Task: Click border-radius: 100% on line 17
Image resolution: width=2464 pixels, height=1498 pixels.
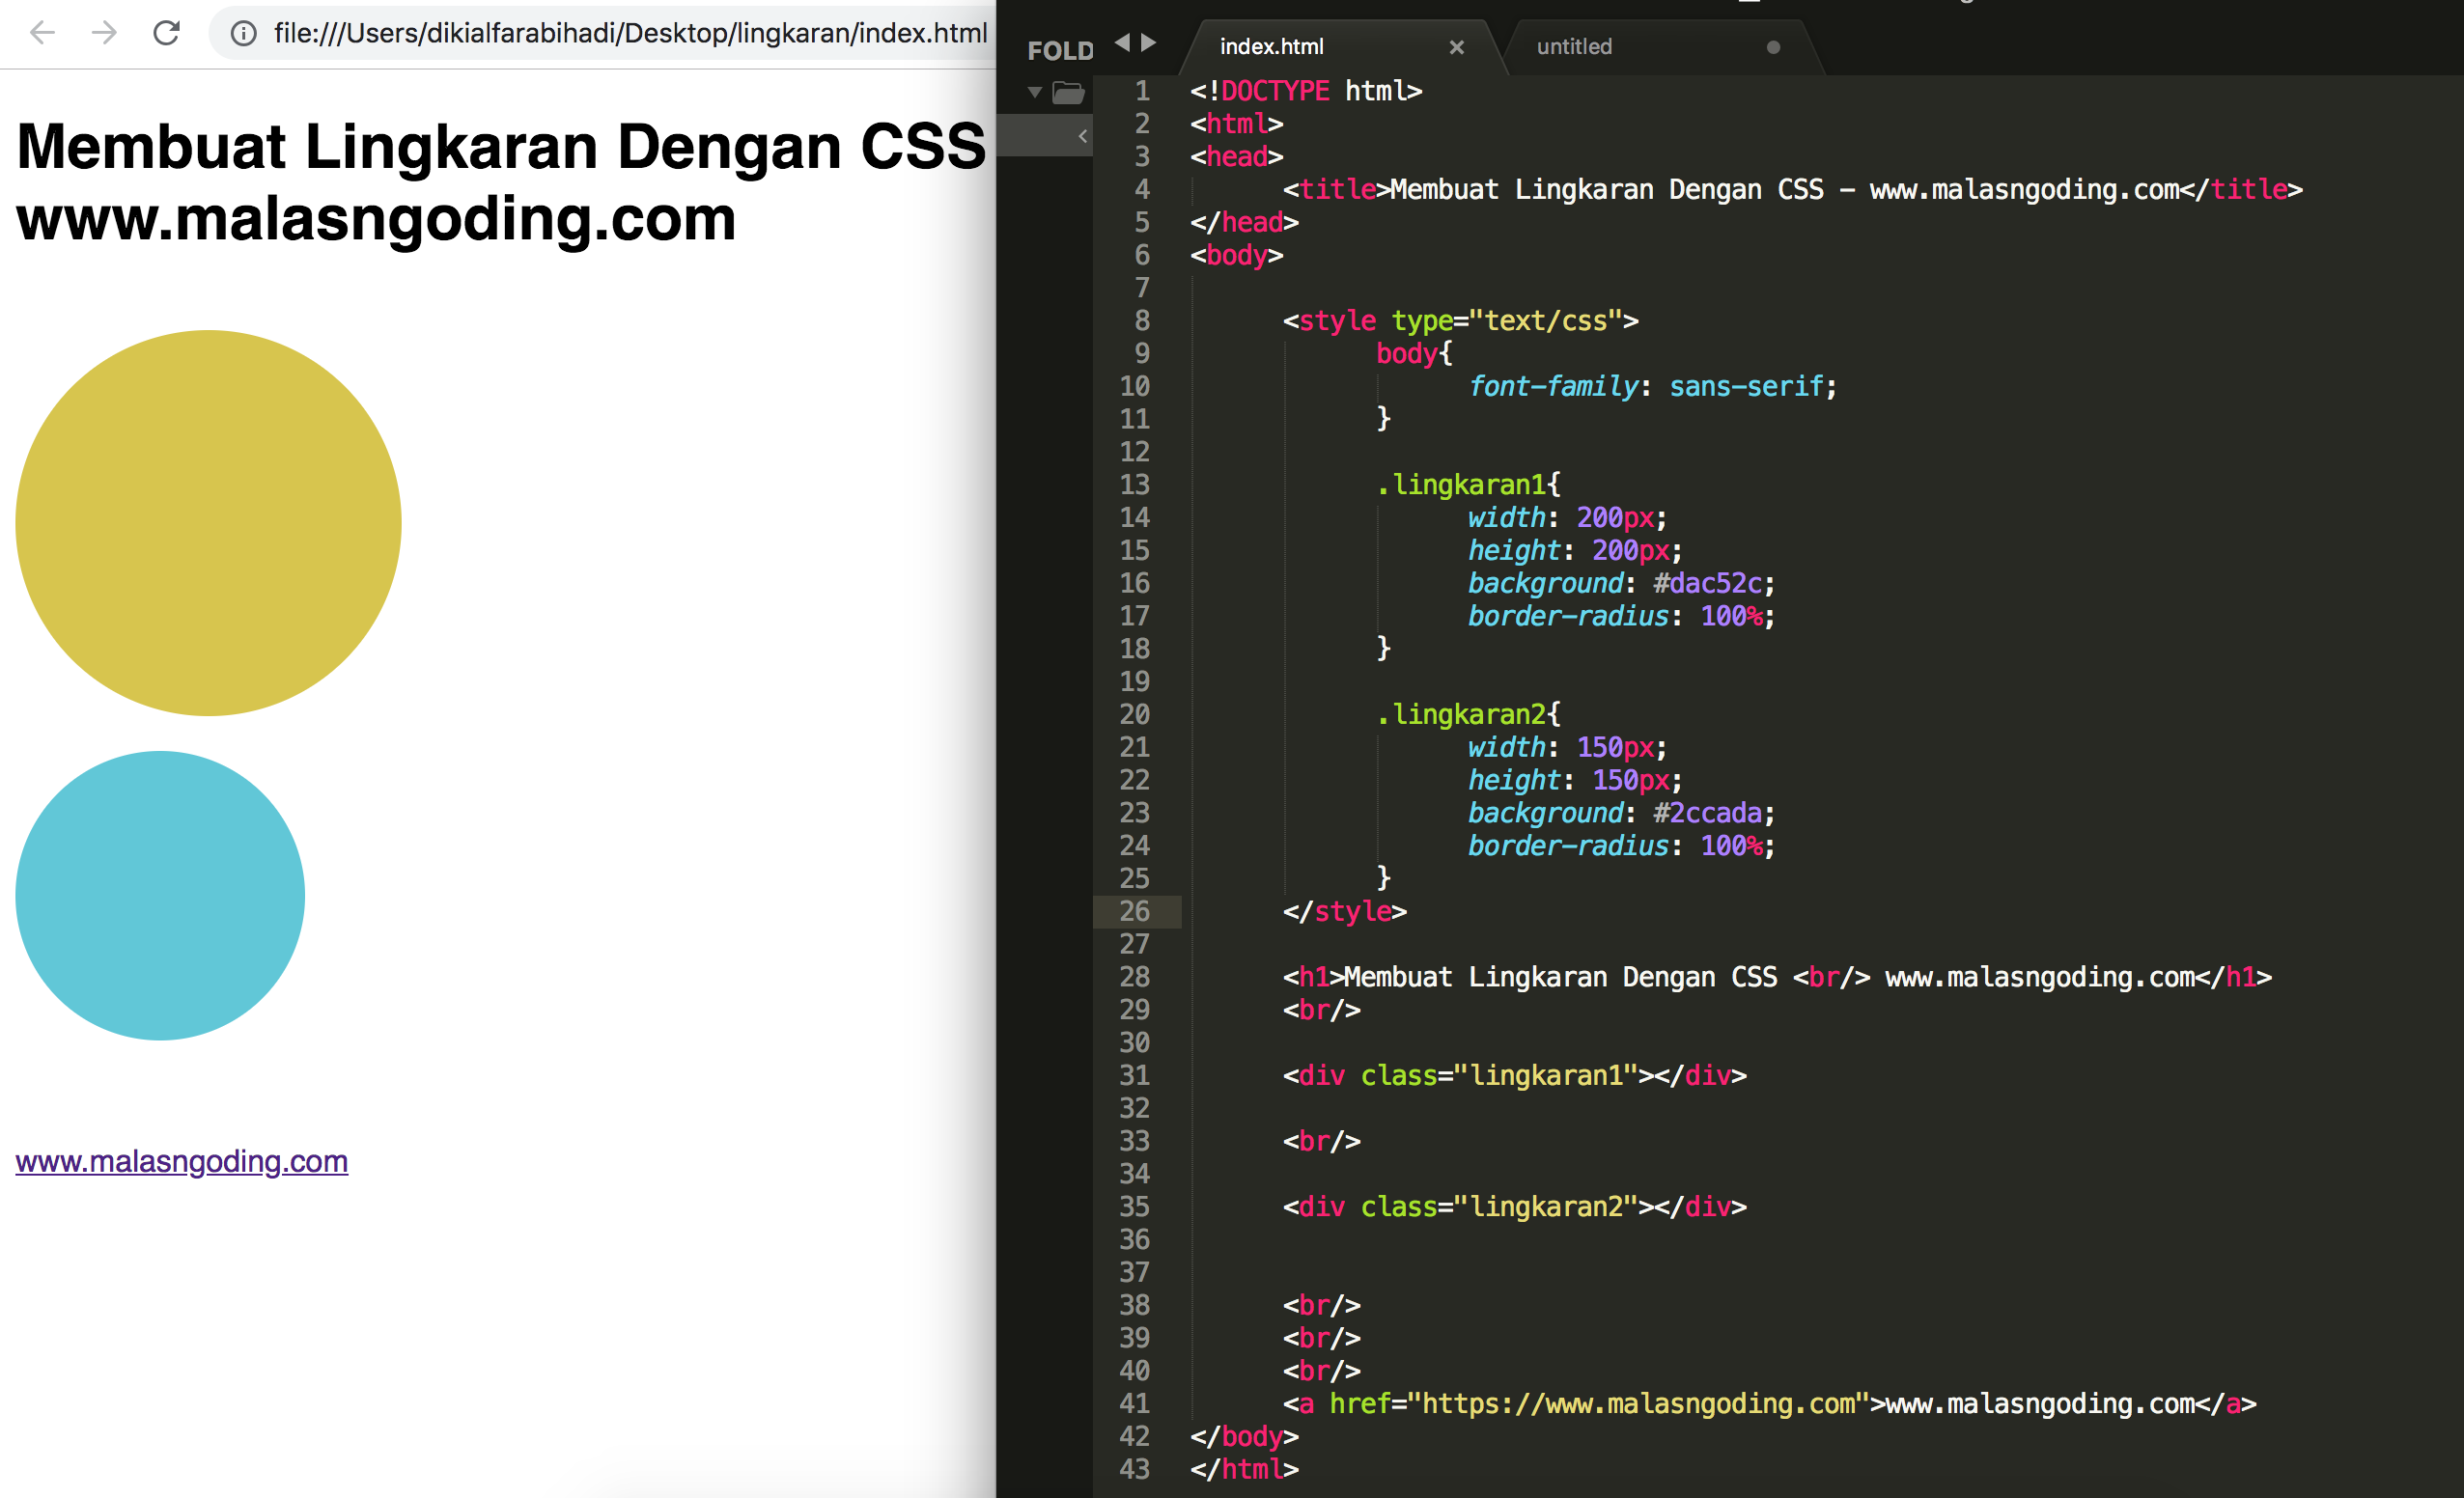Action: click(1621, 616)
